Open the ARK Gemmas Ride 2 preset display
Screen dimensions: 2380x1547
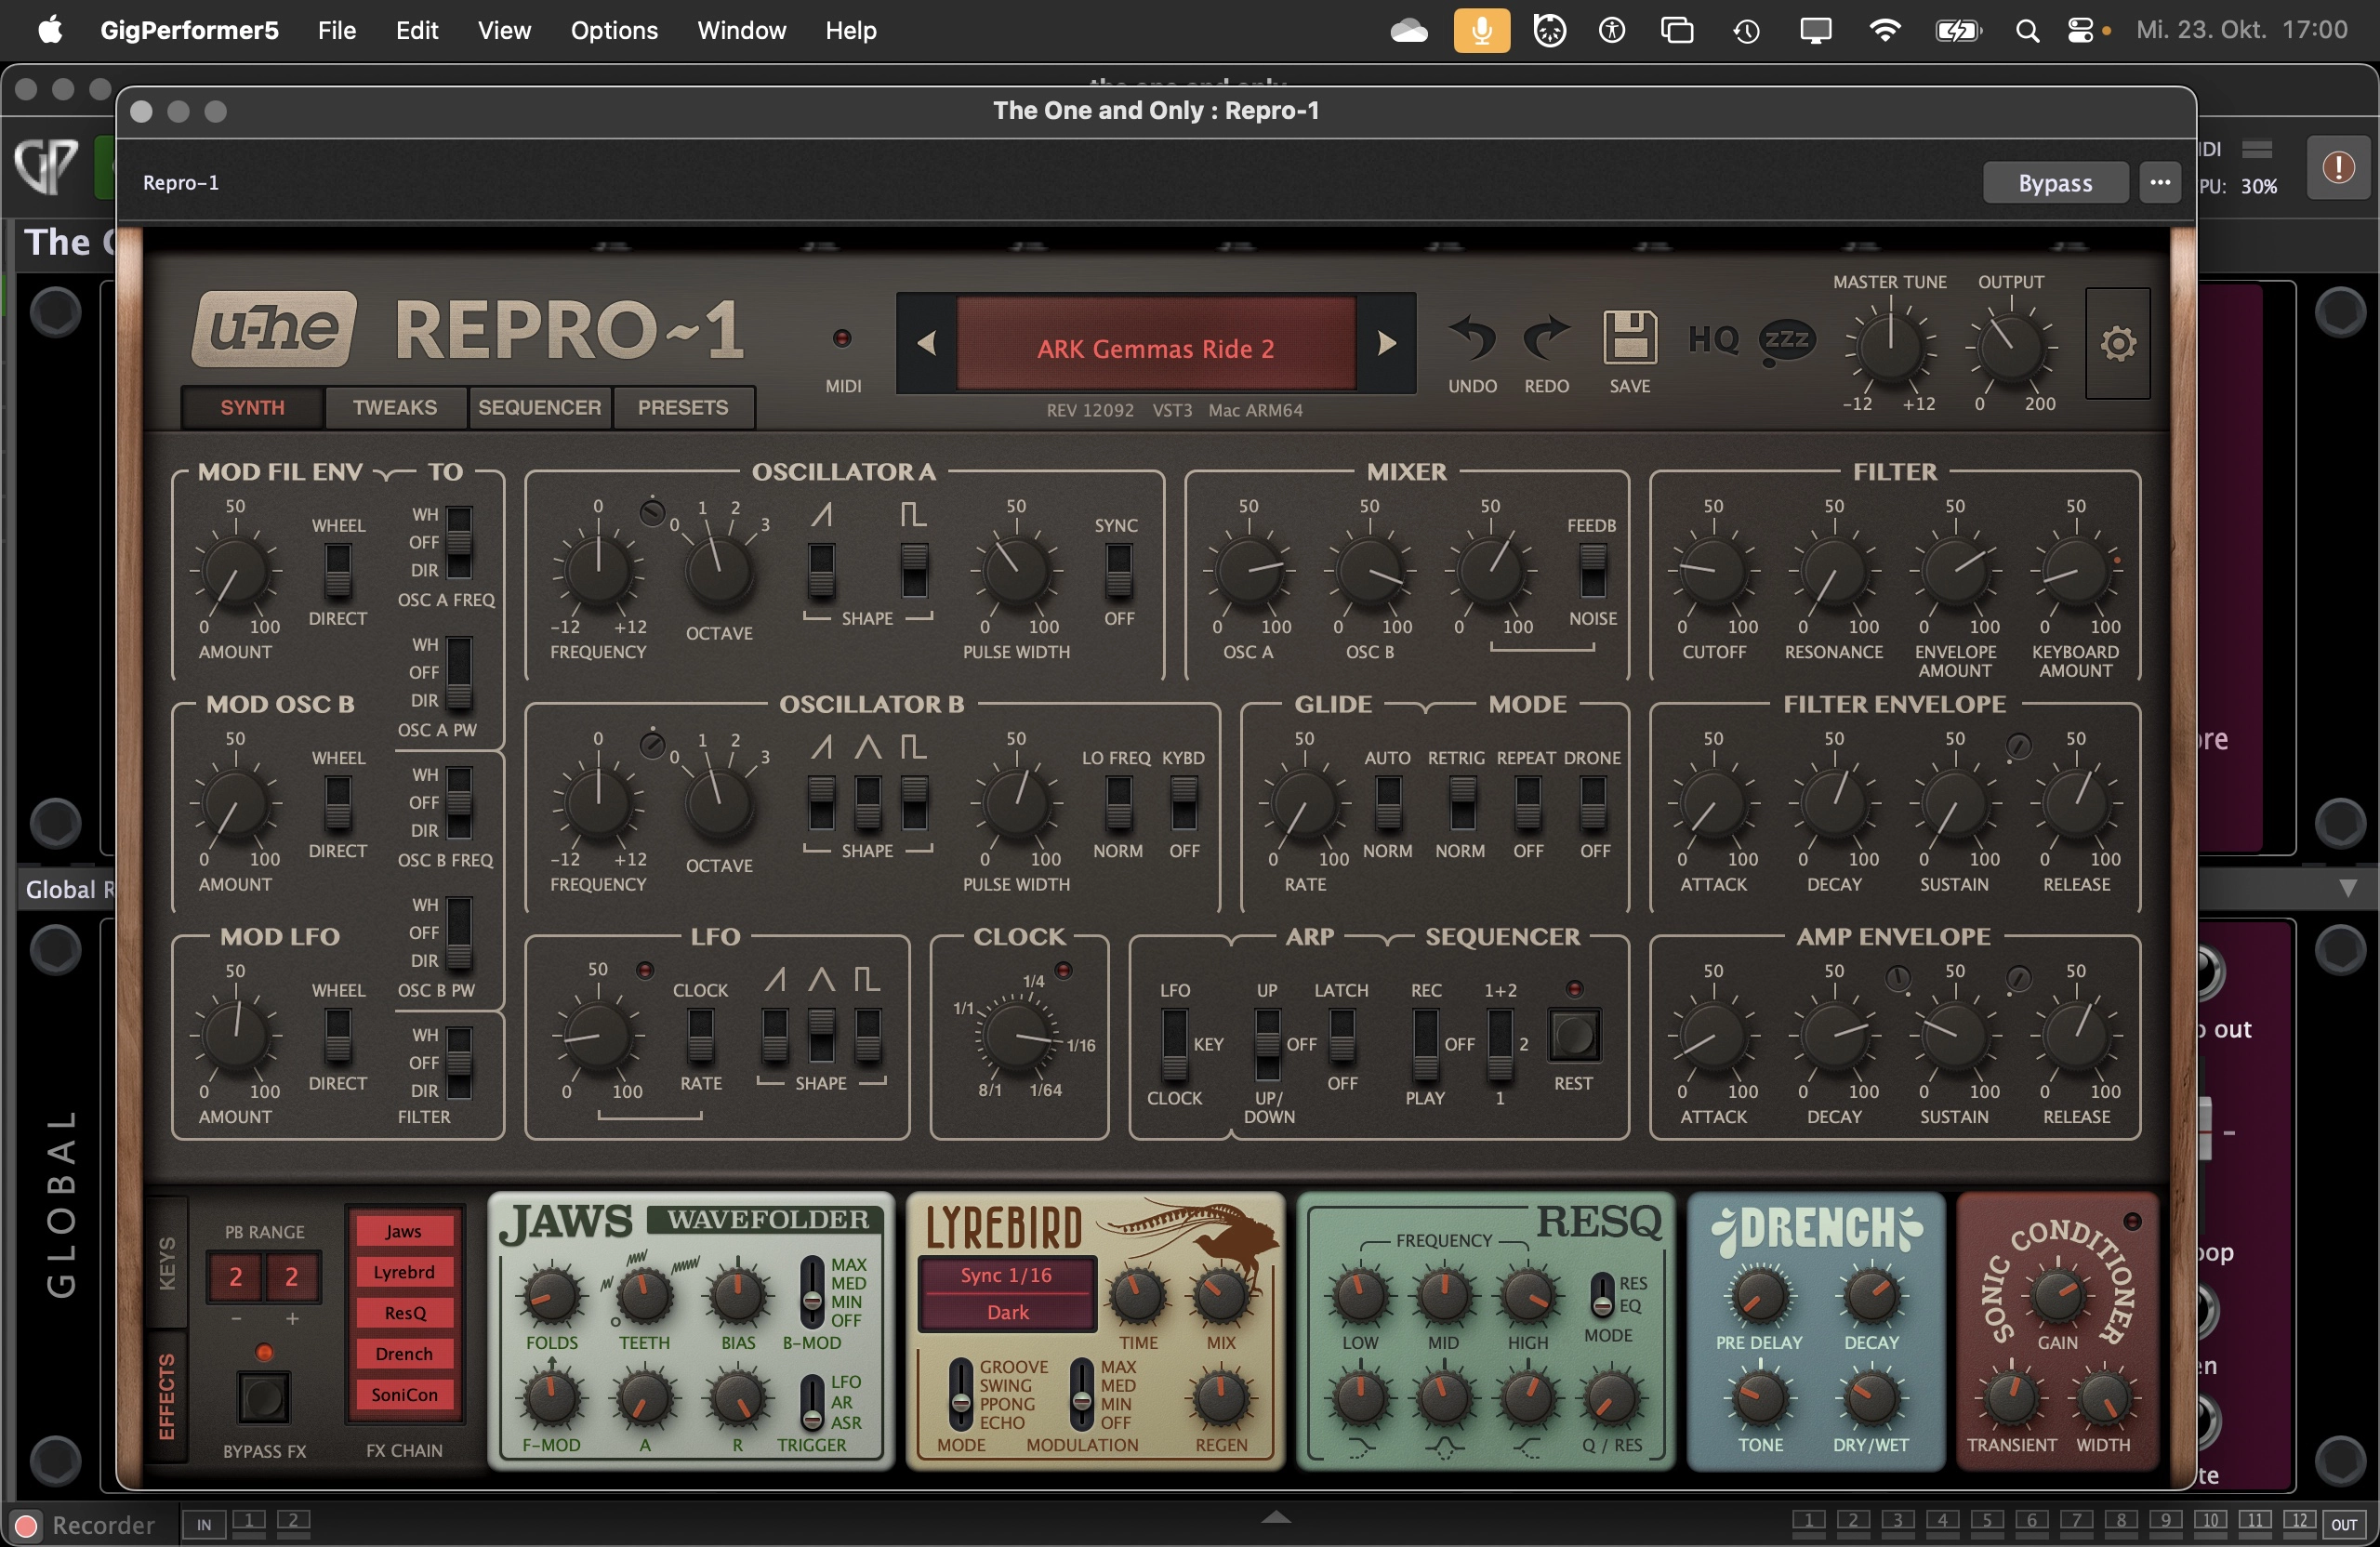[x=1156, y=343]
